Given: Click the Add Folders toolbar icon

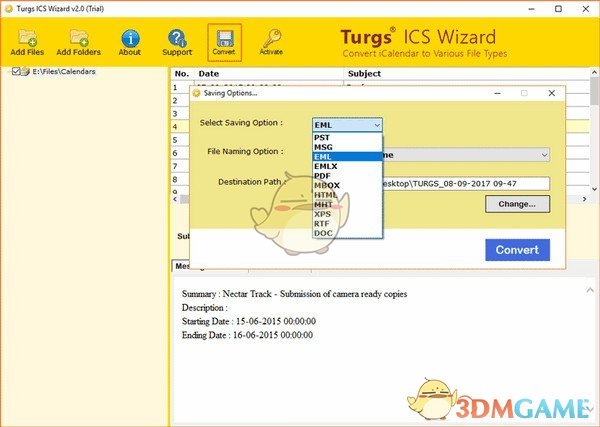Looking at the screenshot, I should [78, 42].
